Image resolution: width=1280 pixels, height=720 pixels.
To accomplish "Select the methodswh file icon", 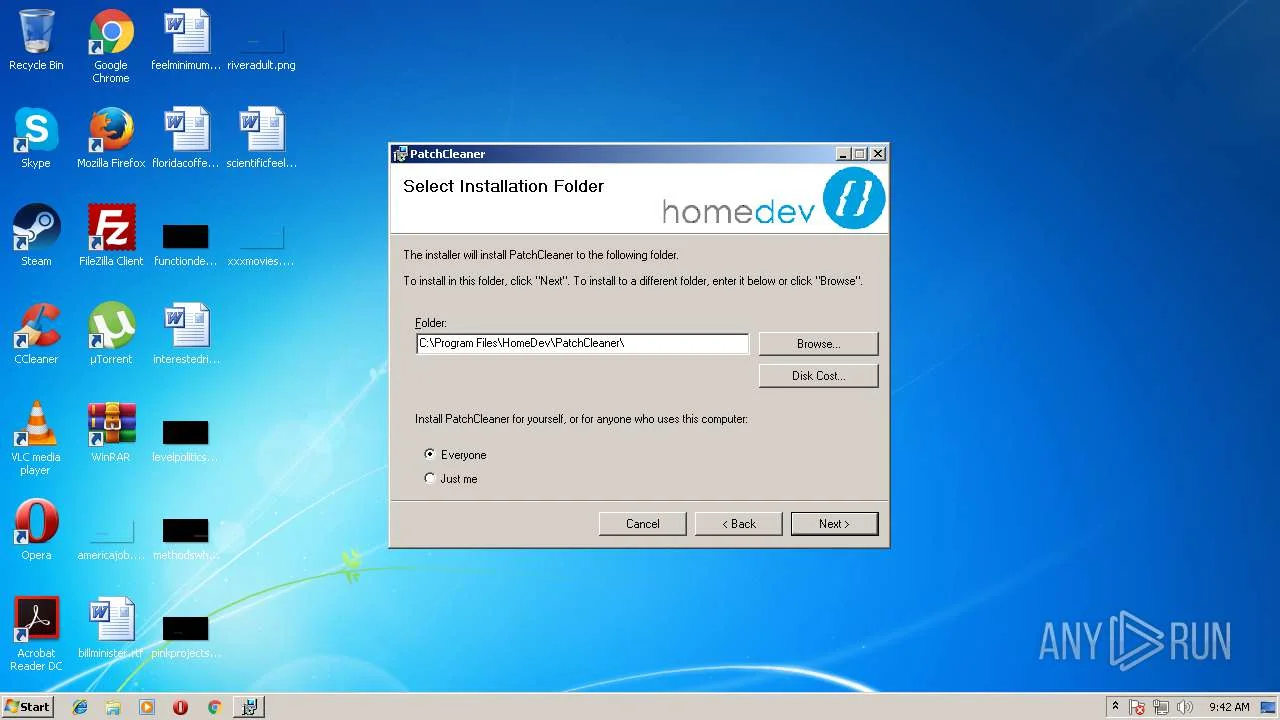I will point(186,538).
